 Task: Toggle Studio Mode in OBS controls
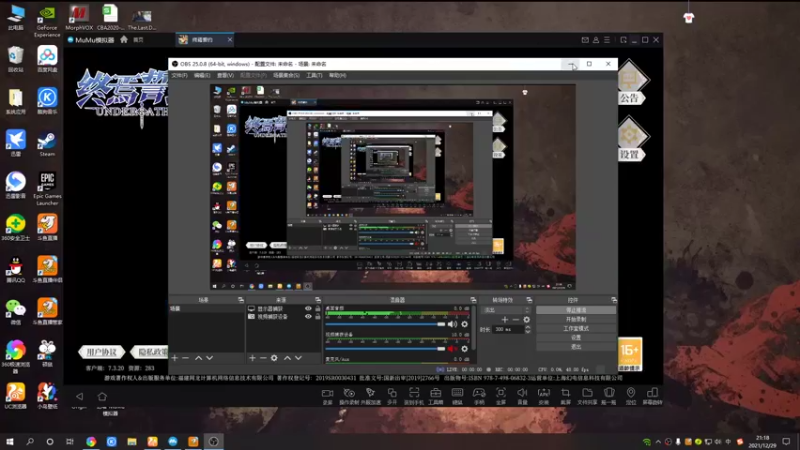576,329
